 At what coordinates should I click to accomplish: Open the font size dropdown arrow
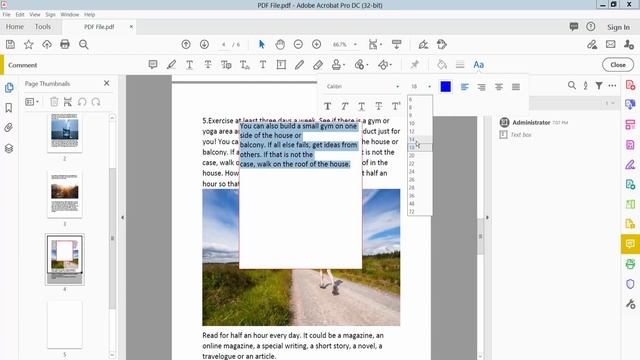coord(429,87)
